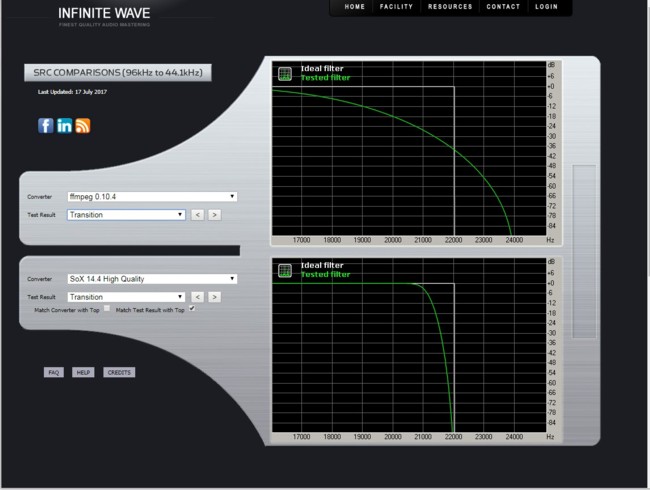Click the top graph frequency response plot

pyautogui.click(x=409, y=148)
